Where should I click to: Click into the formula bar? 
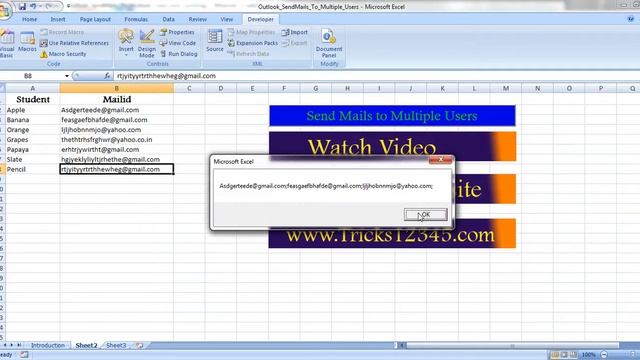click(376, 76)
